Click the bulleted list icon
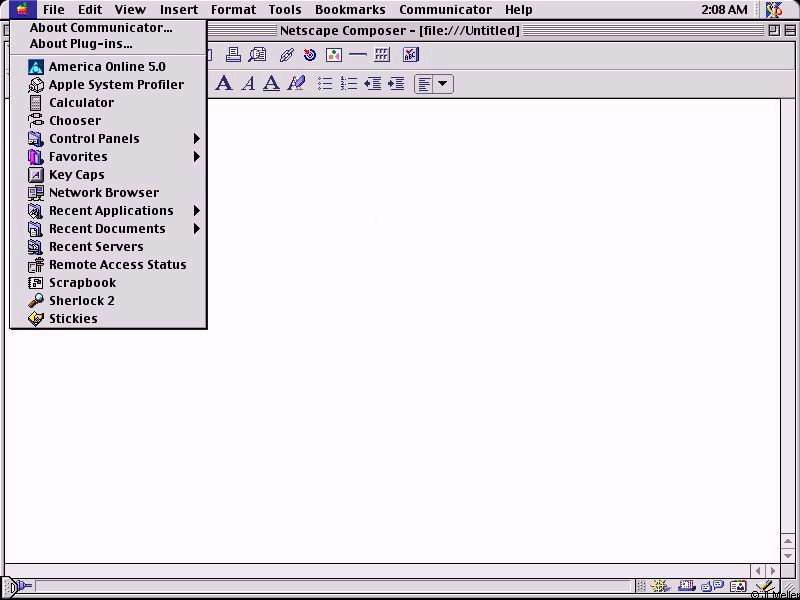This screenshot has width=800, height=600. click(325, 83)
